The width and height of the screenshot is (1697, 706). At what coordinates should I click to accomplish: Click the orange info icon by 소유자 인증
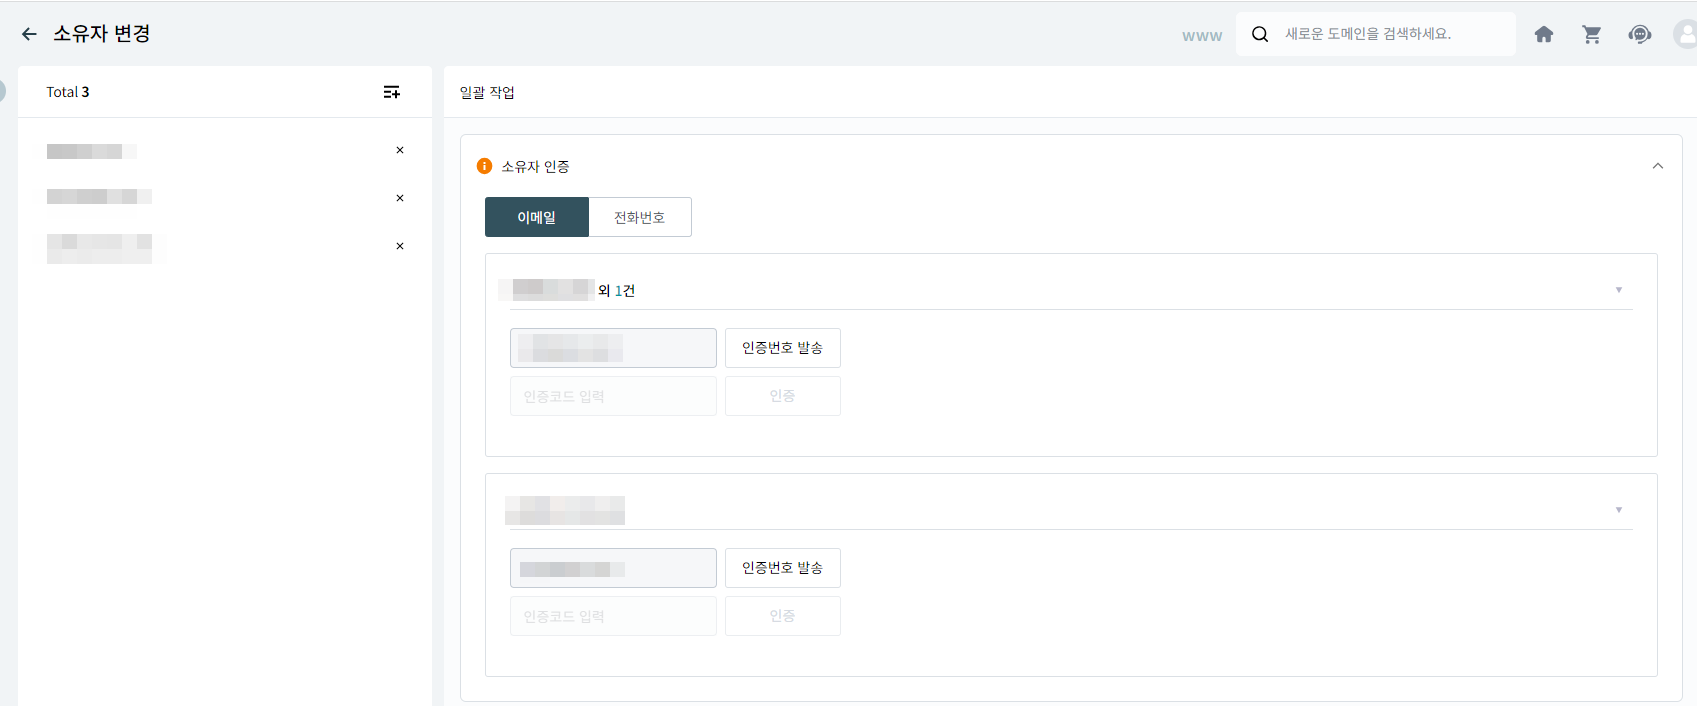pyautogui.click(x=485, y=166)
